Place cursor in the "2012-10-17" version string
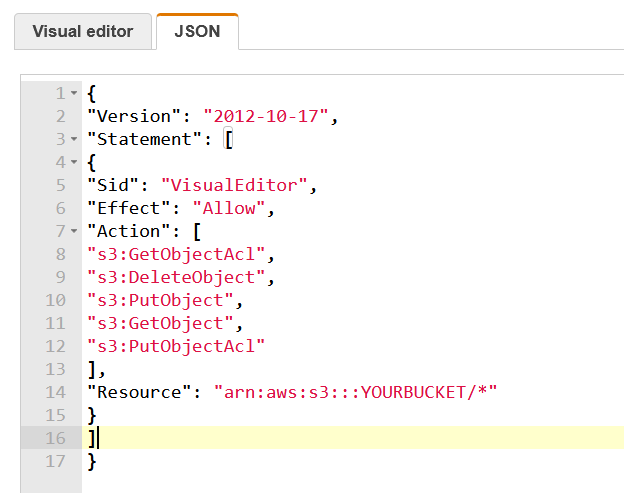Image resolution: width=624 pixels, height=493 pixels. [x=266, y=116]
